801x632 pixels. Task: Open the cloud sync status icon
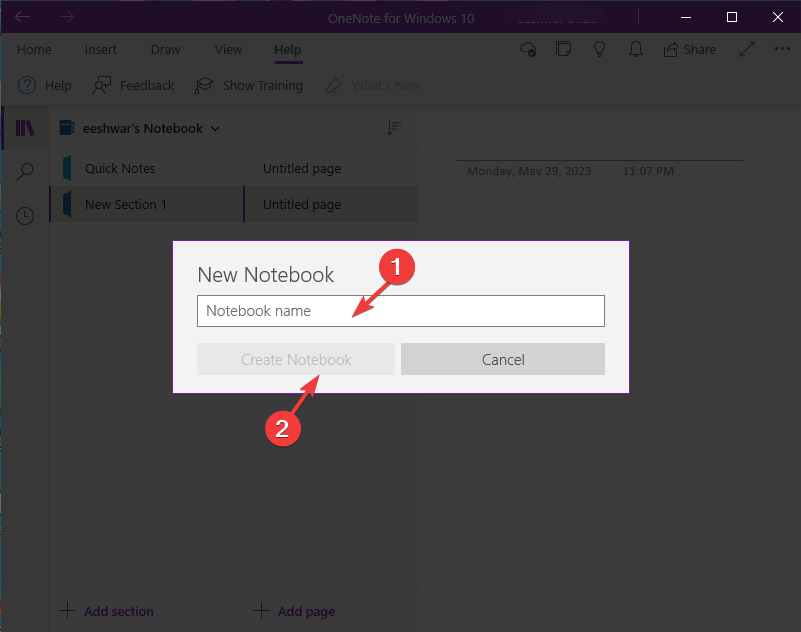click(x=528, y=49)
